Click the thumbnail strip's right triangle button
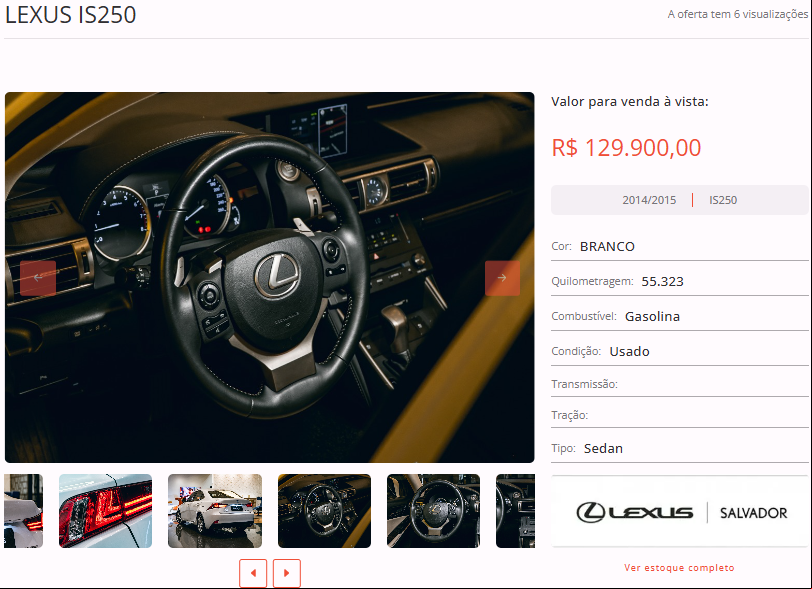 (x=287, y=573)
